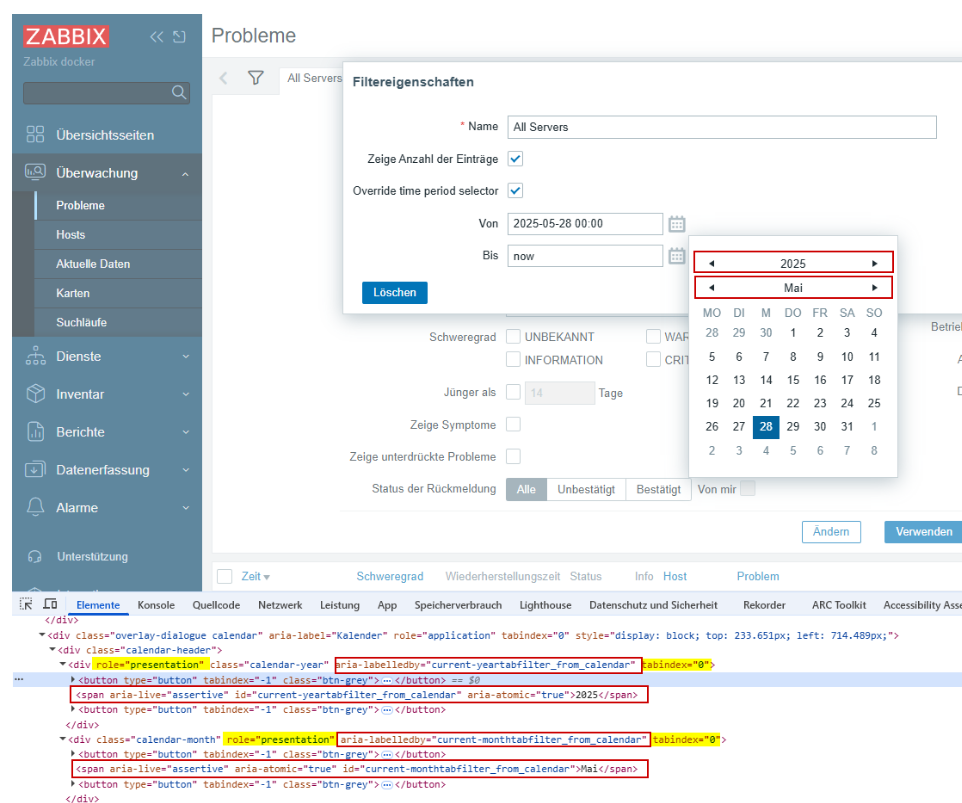The width and height of the screenshot is (962, 803).
Task: Switch to DevTools Konsole tab
Action: coord(156,605)
